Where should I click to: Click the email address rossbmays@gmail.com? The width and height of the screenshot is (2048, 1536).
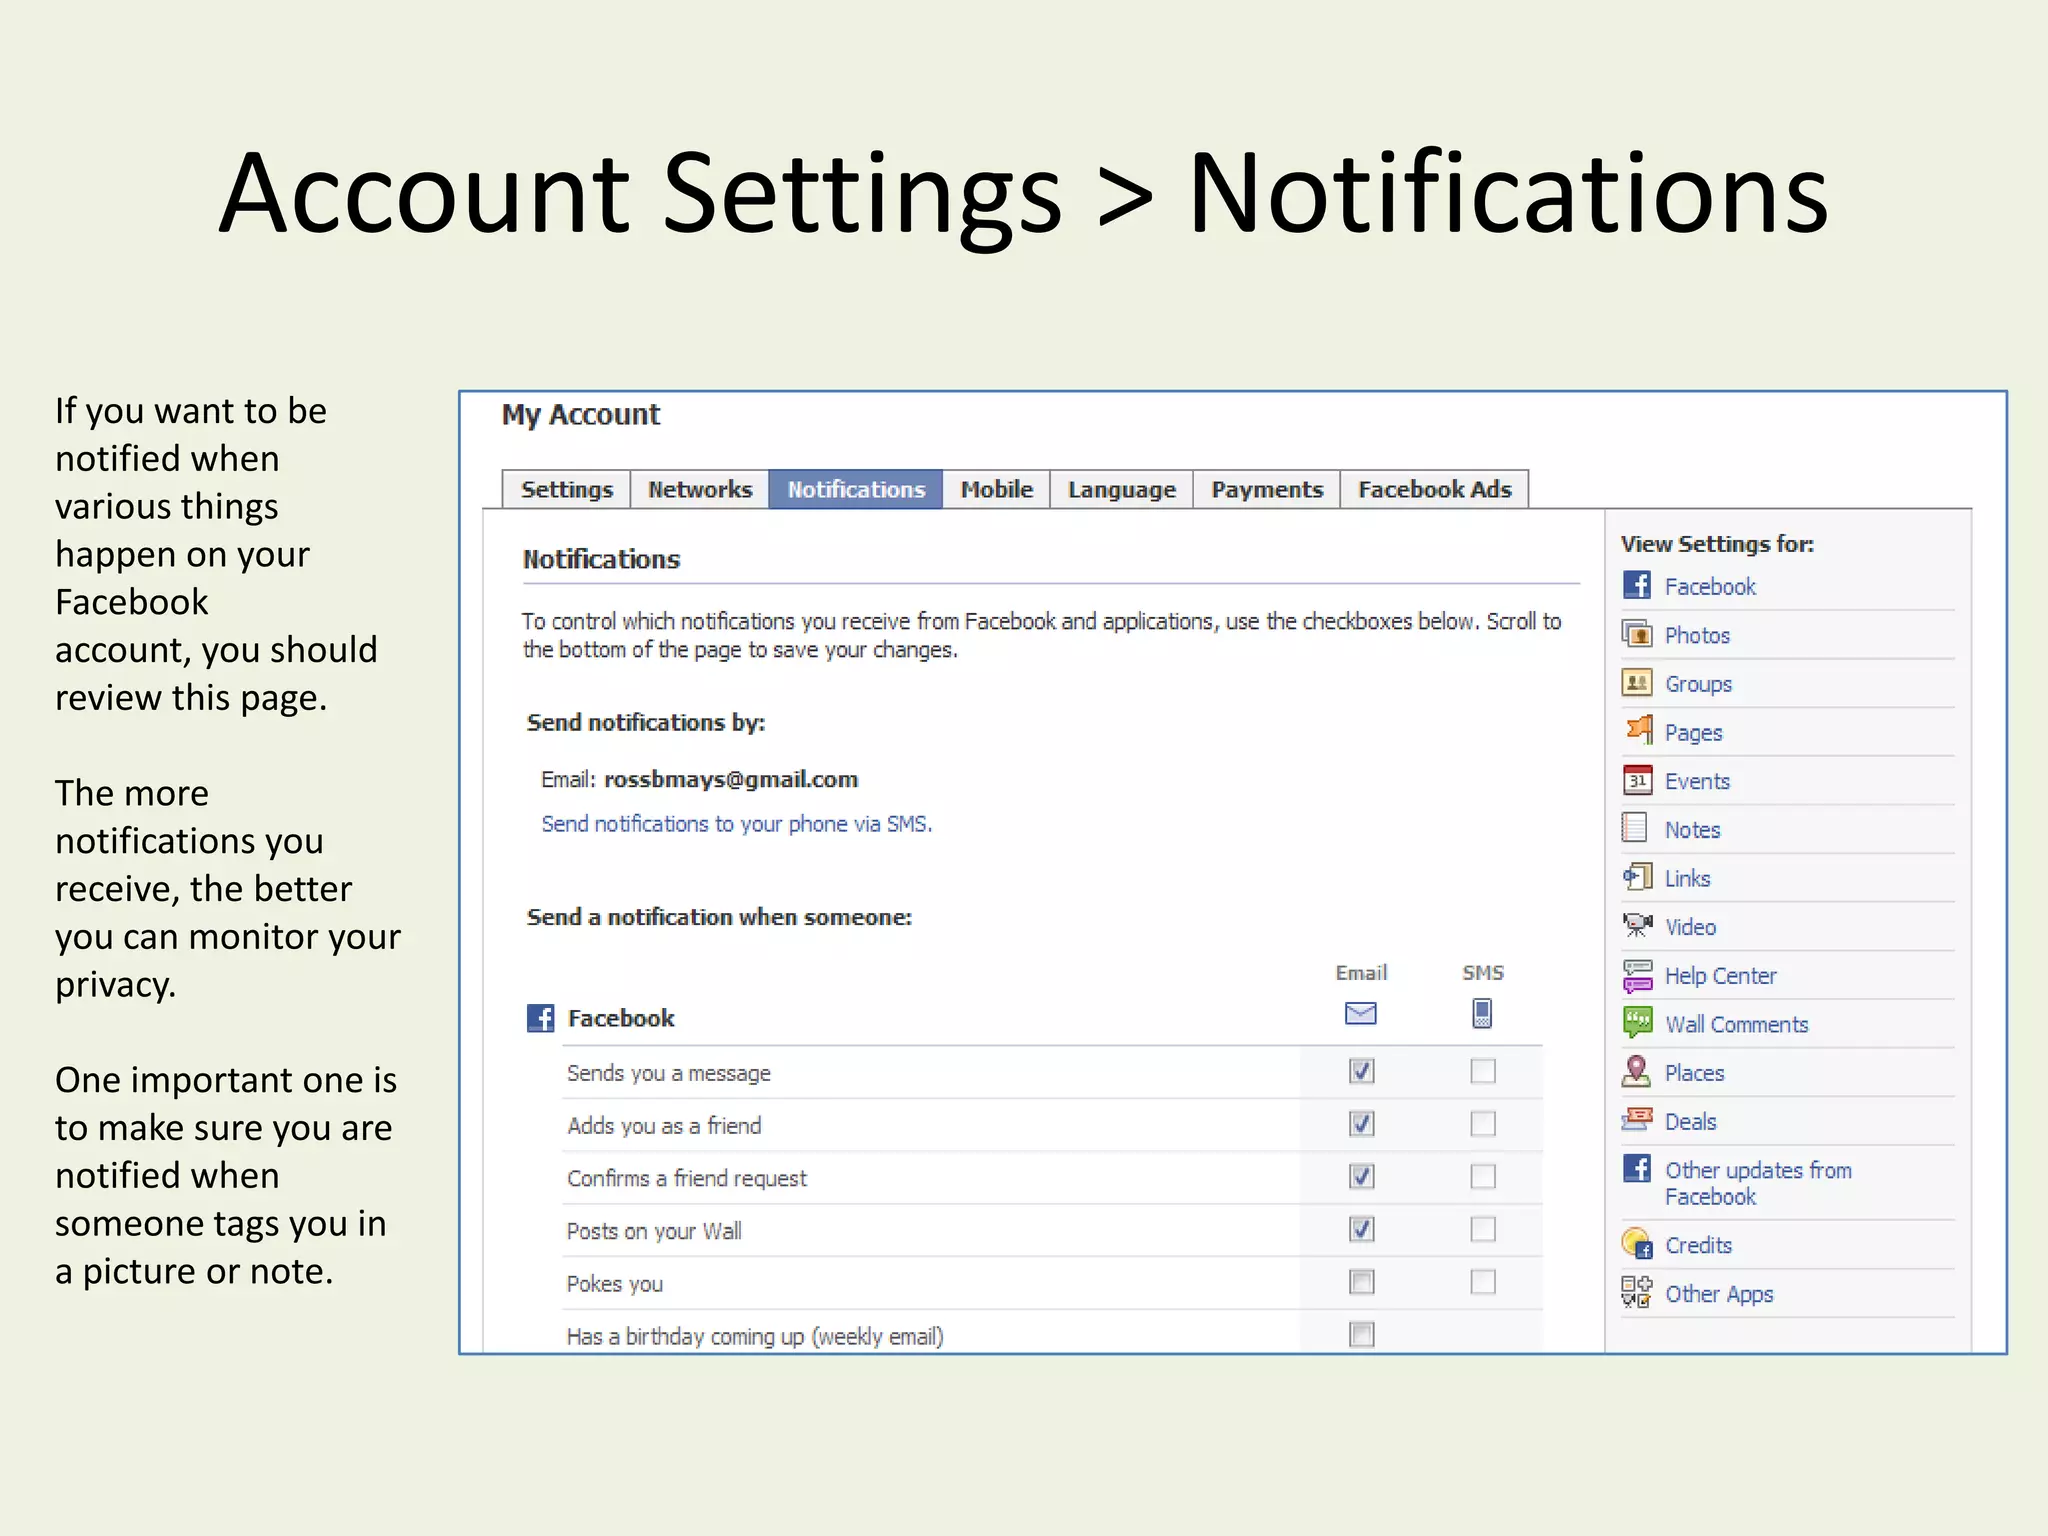click(730, 779)
